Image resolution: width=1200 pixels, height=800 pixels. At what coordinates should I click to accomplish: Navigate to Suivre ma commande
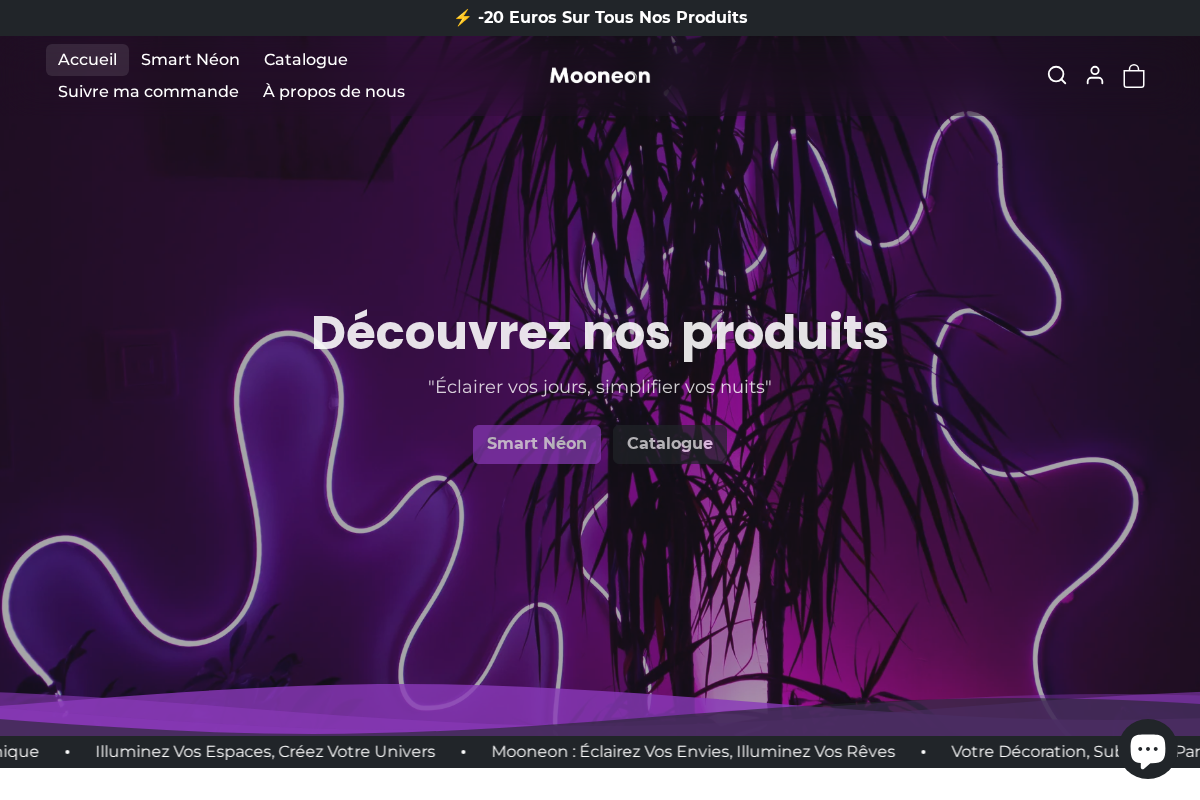click(x=148, y=91)
